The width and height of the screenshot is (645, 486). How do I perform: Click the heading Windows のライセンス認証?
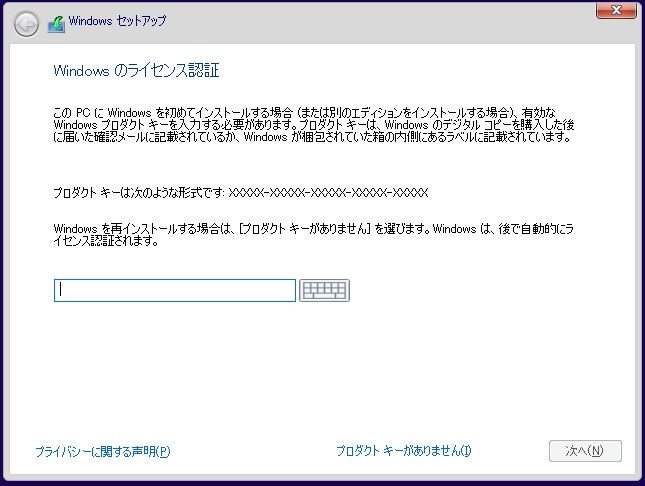coord(136,70)
